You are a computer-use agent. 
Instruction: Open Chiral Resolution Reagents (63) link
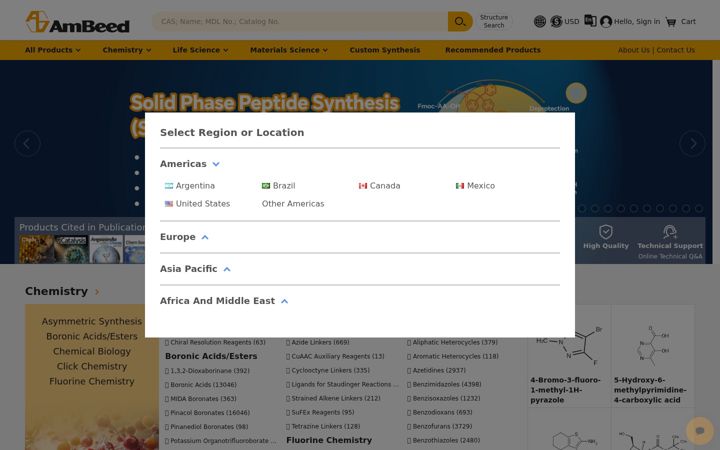pos(215,343)
